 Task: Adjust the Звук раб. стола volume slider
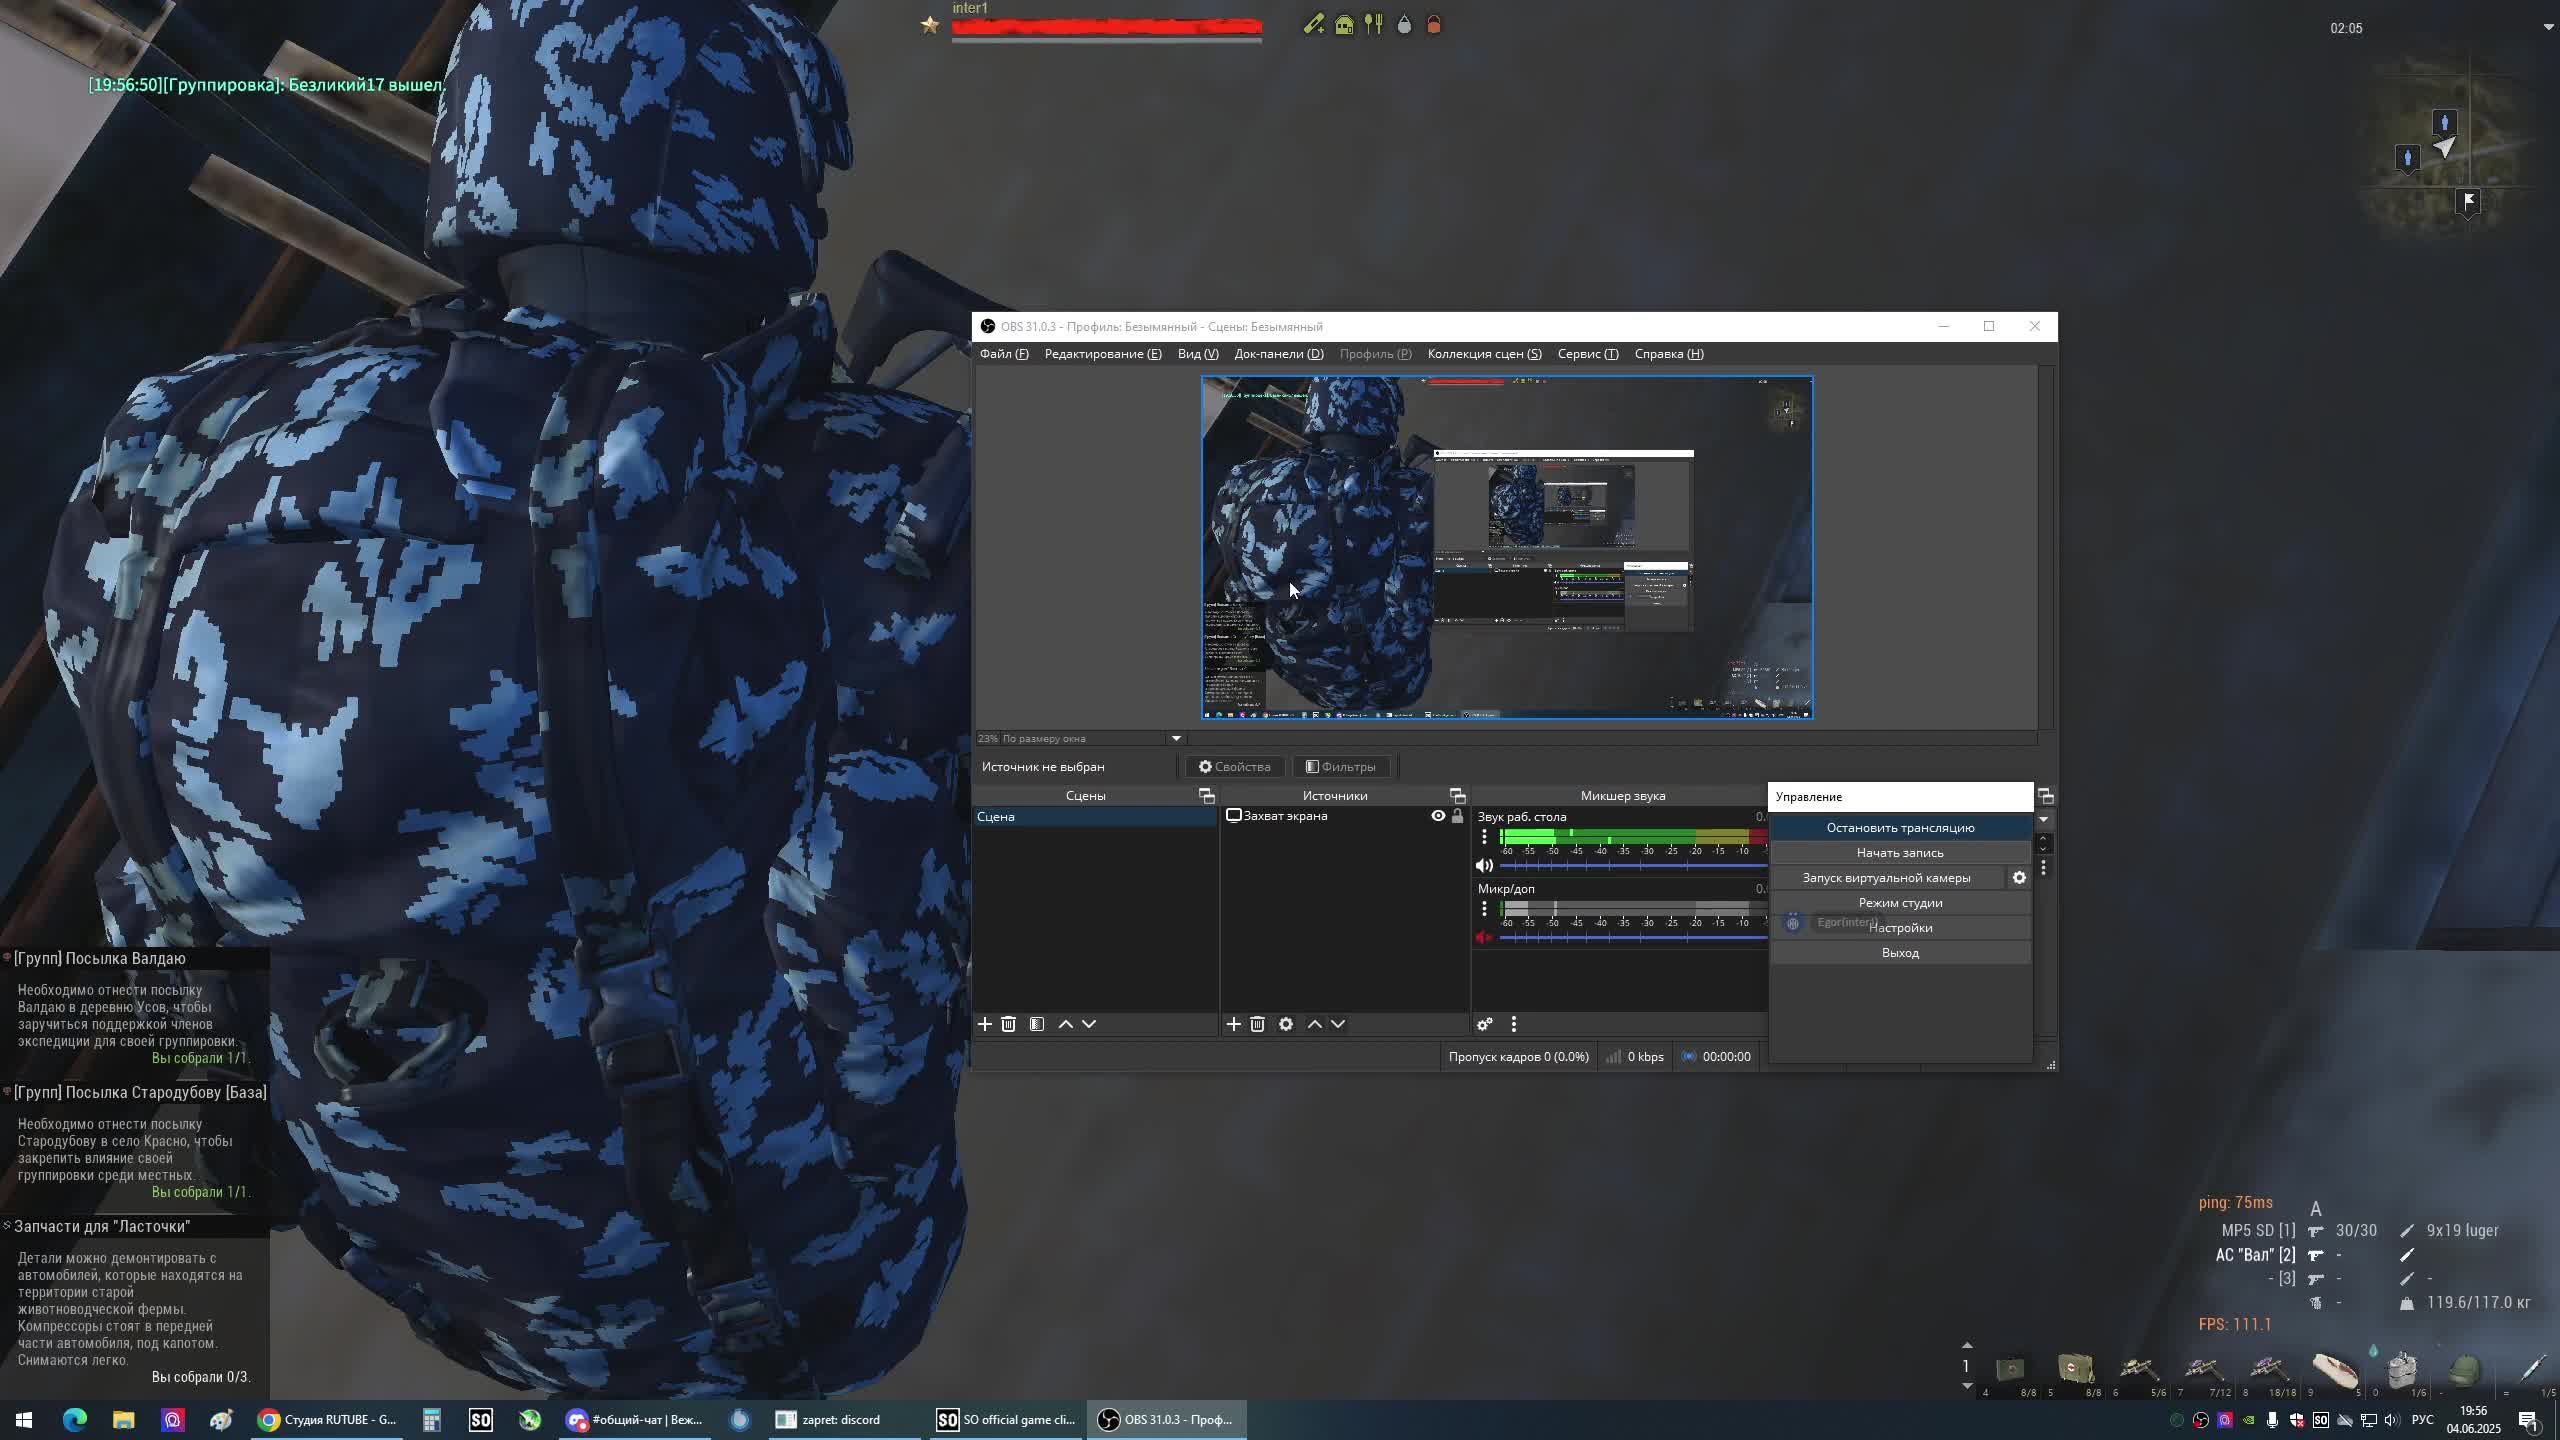pos(1630,865)
